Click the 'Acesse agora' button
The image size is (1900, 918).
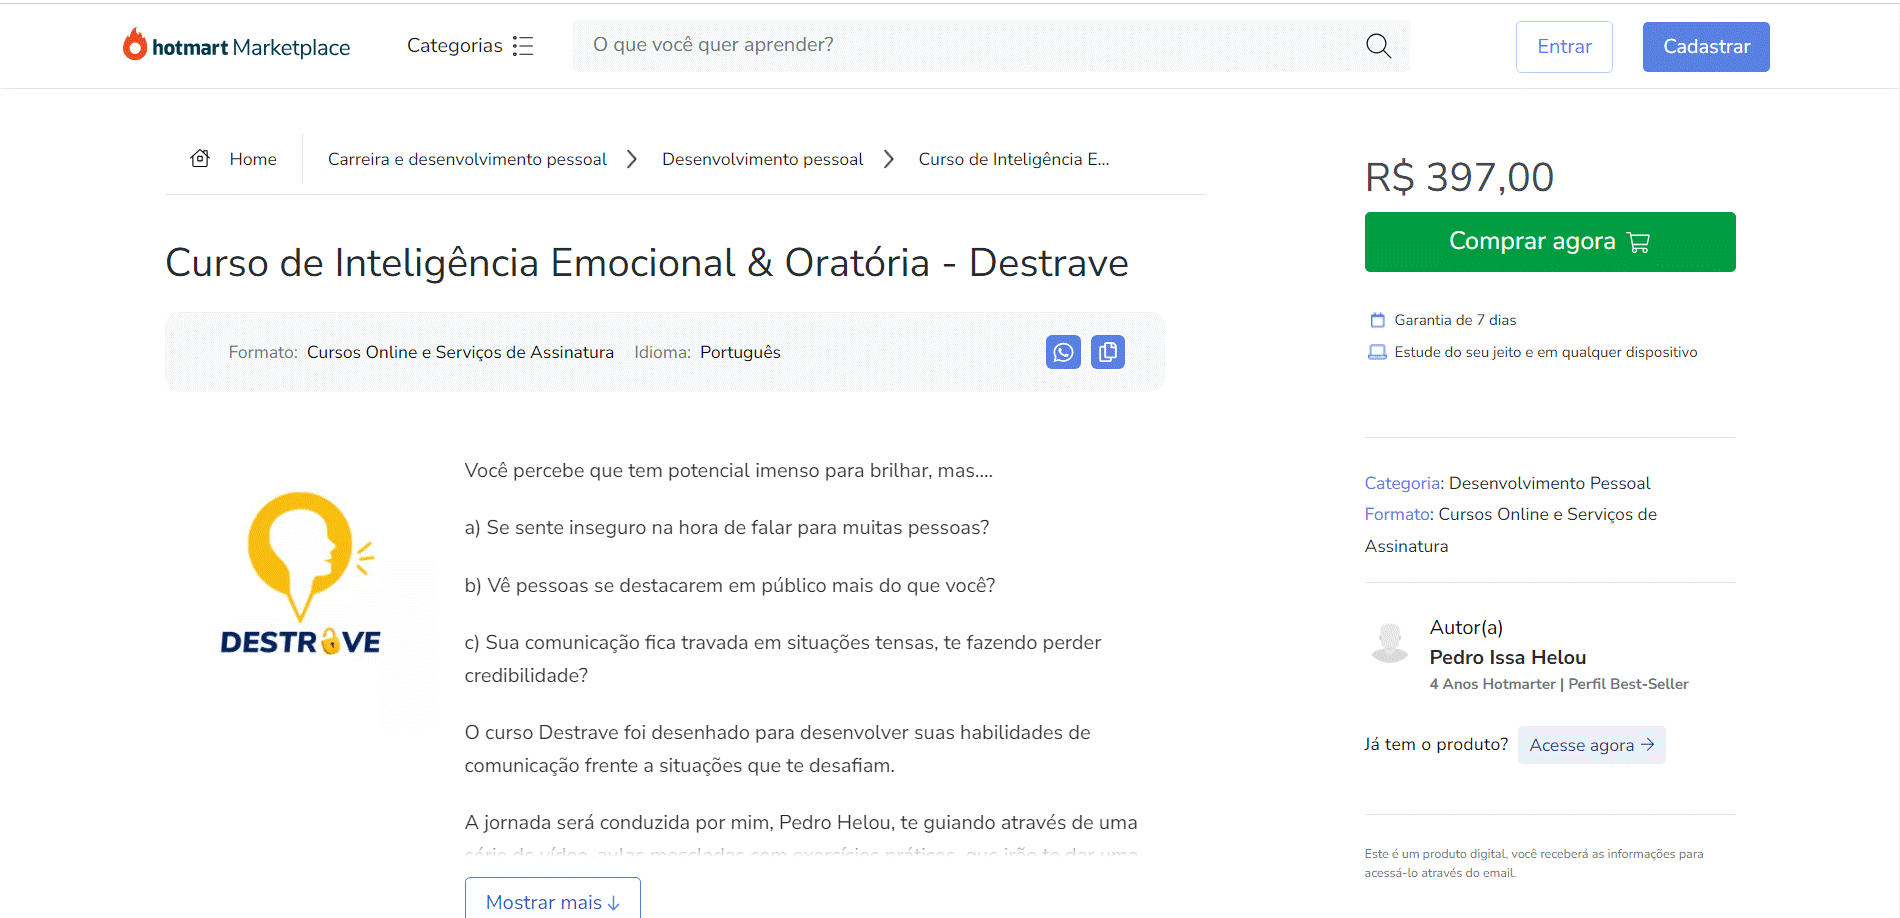1591,745
